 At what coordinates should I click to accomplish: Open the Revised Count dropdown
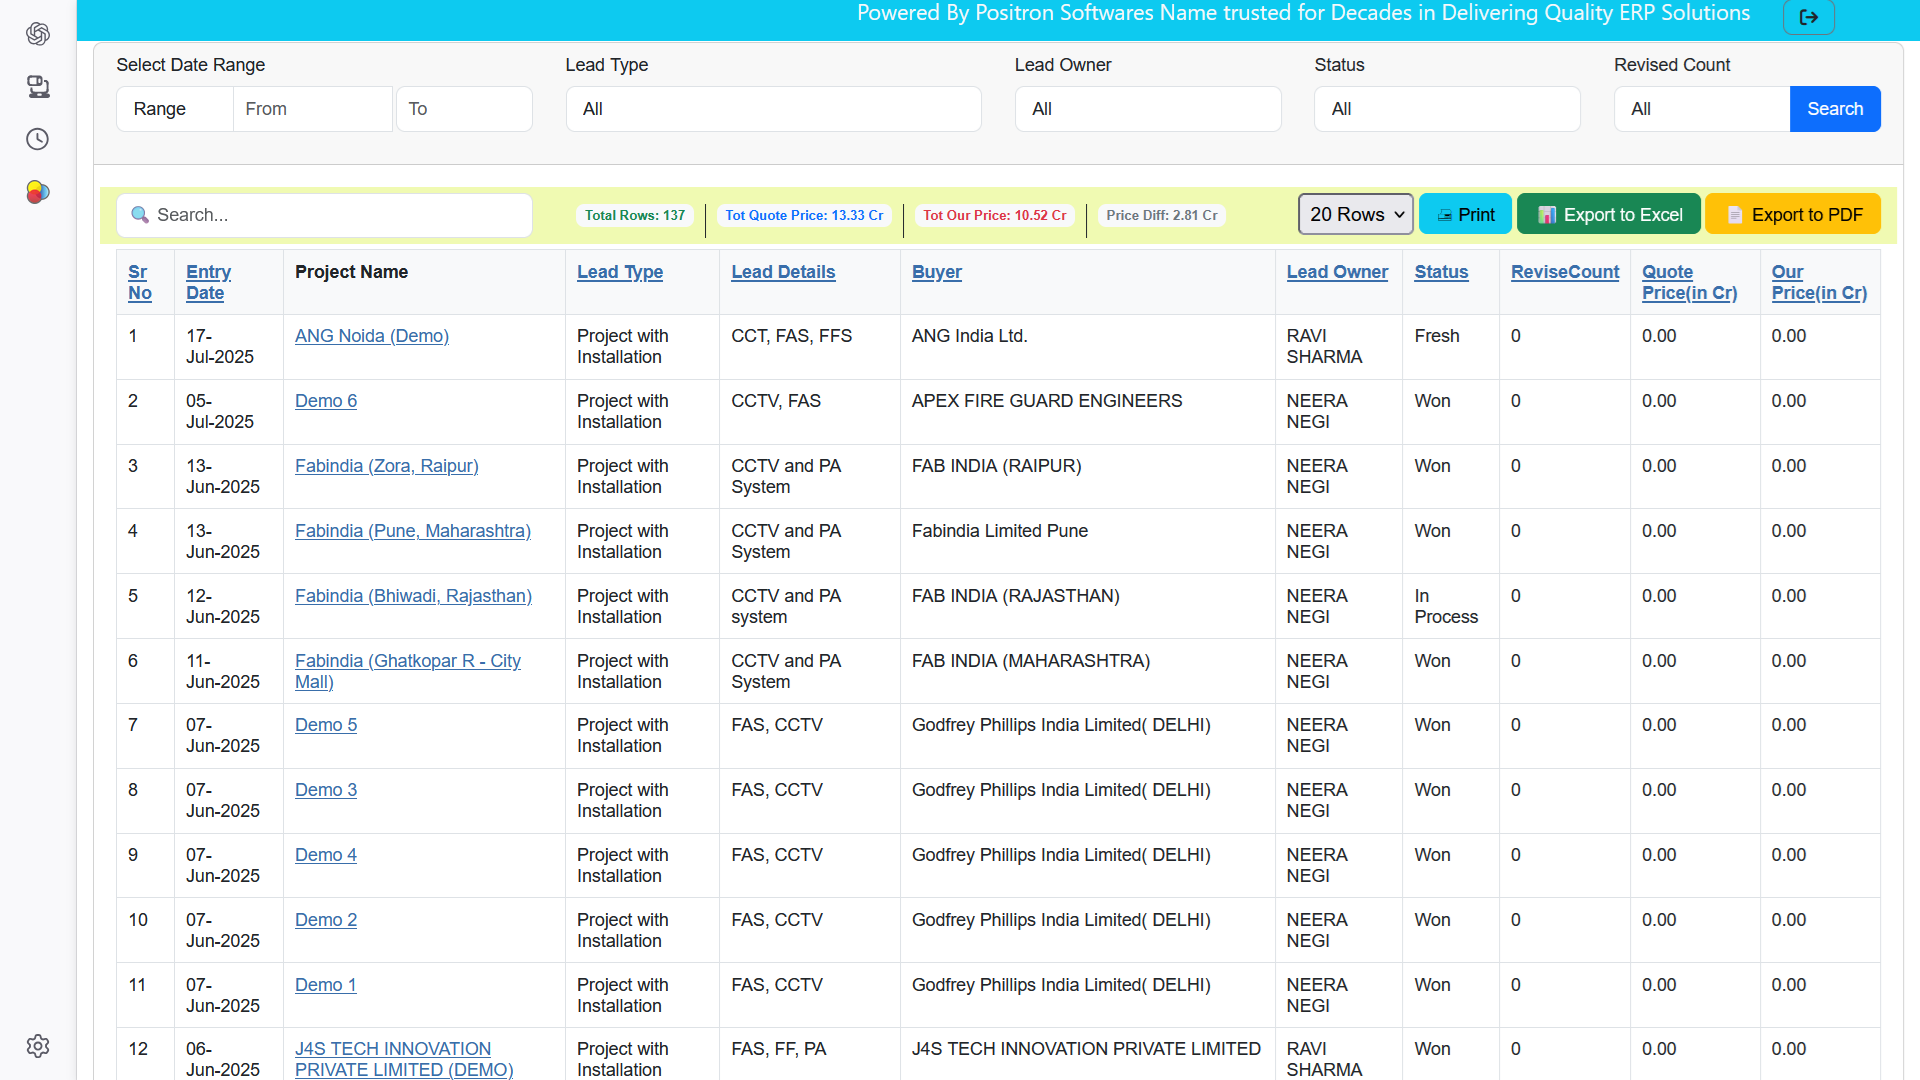click(1700, 109)
